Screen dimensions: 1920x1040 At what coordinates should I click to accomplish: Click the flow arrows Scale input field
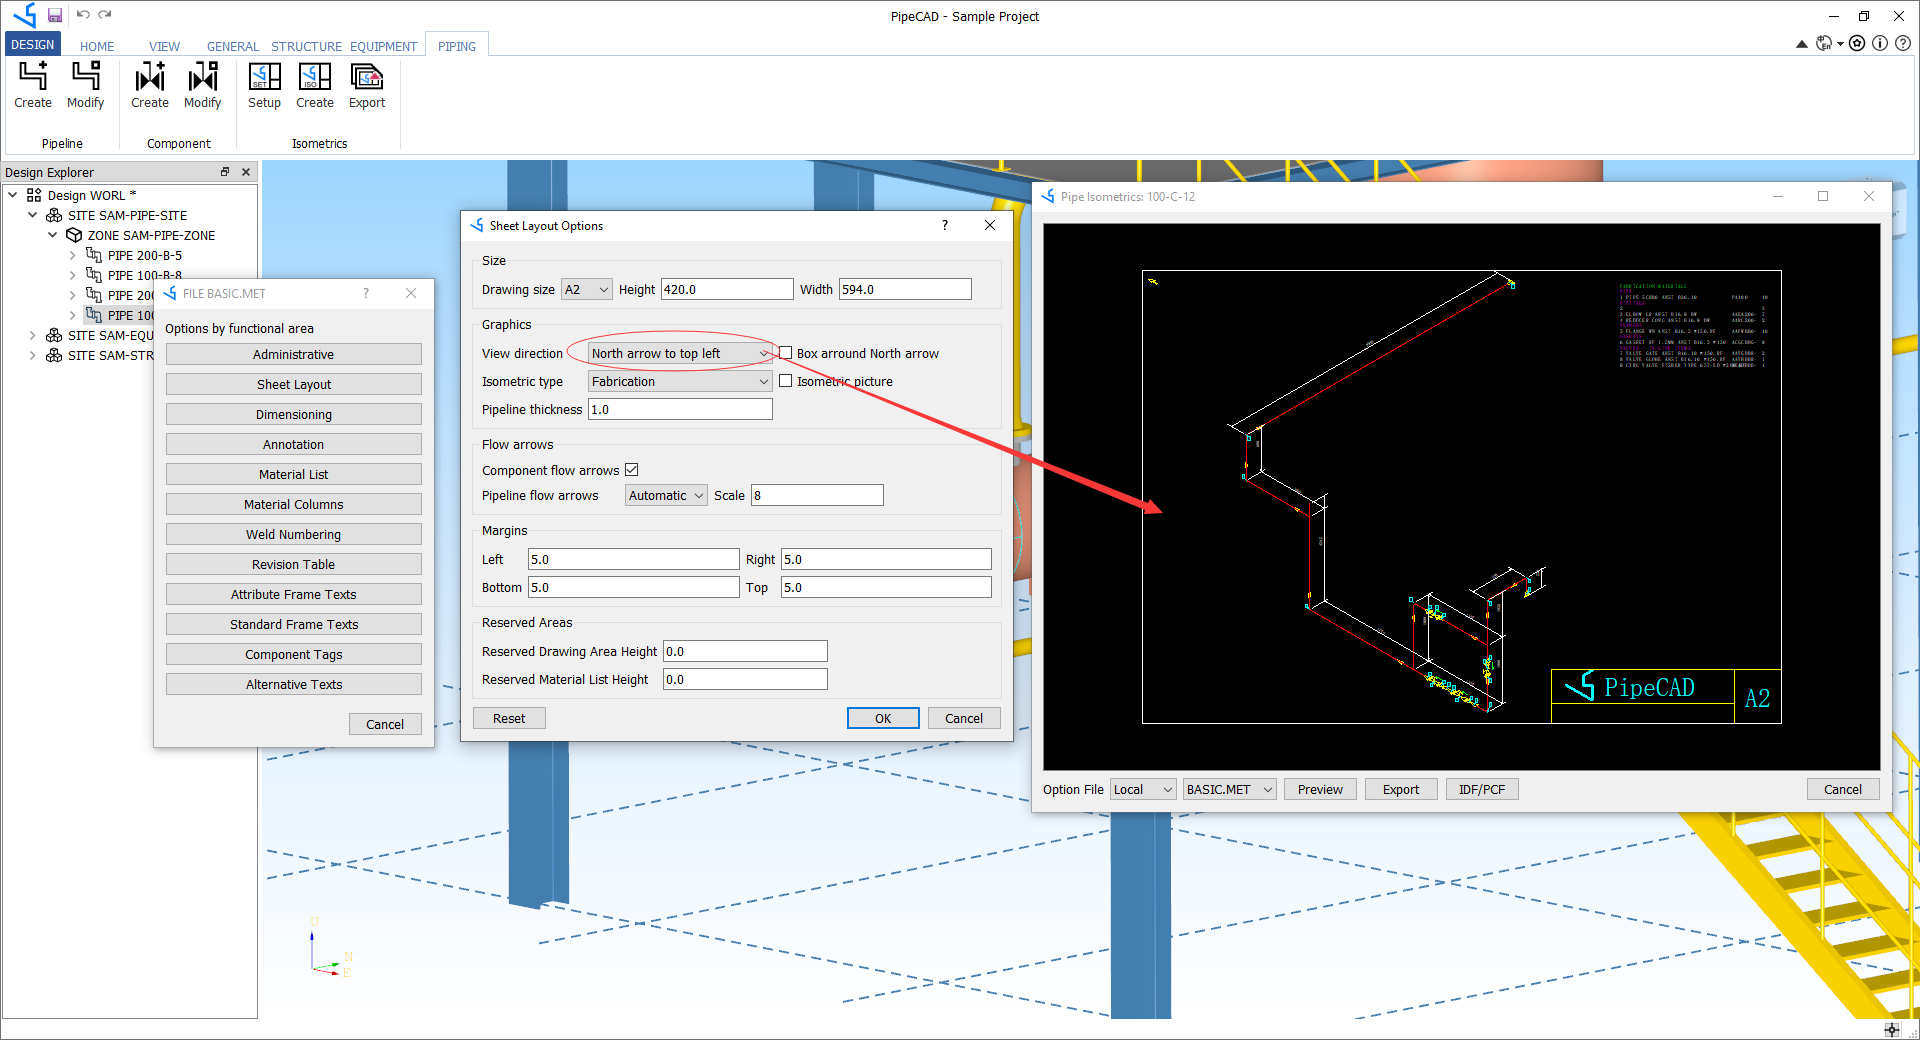[817, 495]
